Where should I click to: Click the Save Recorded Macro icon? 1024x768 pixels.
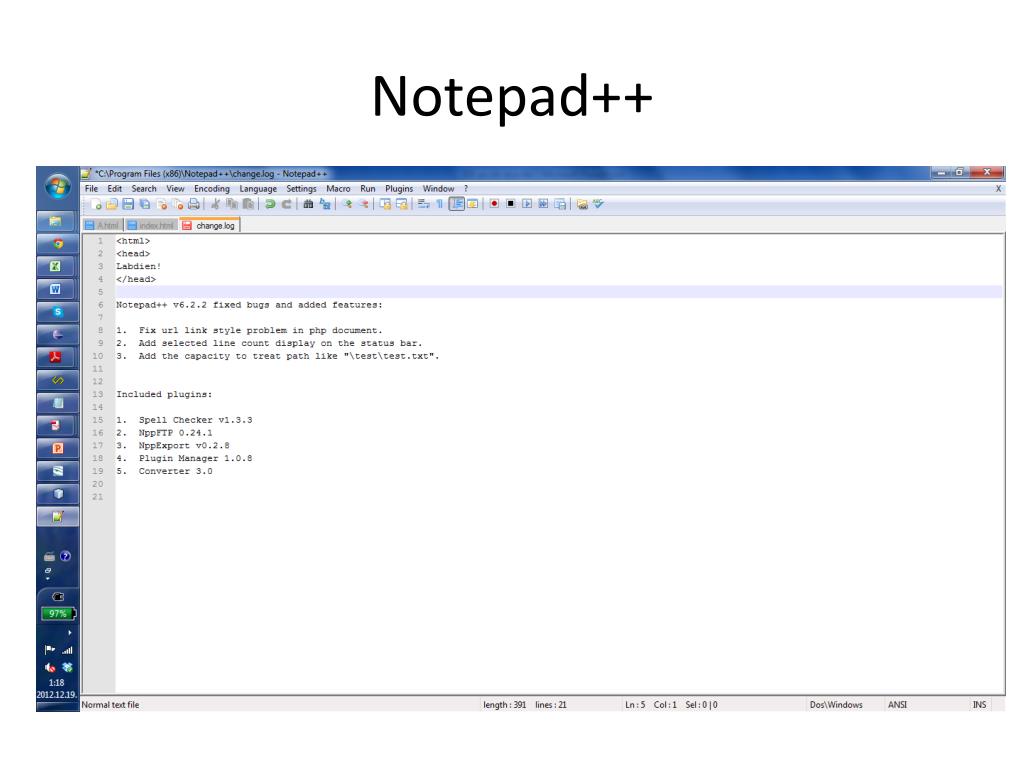pyautogui.click(x=560, y=204)
